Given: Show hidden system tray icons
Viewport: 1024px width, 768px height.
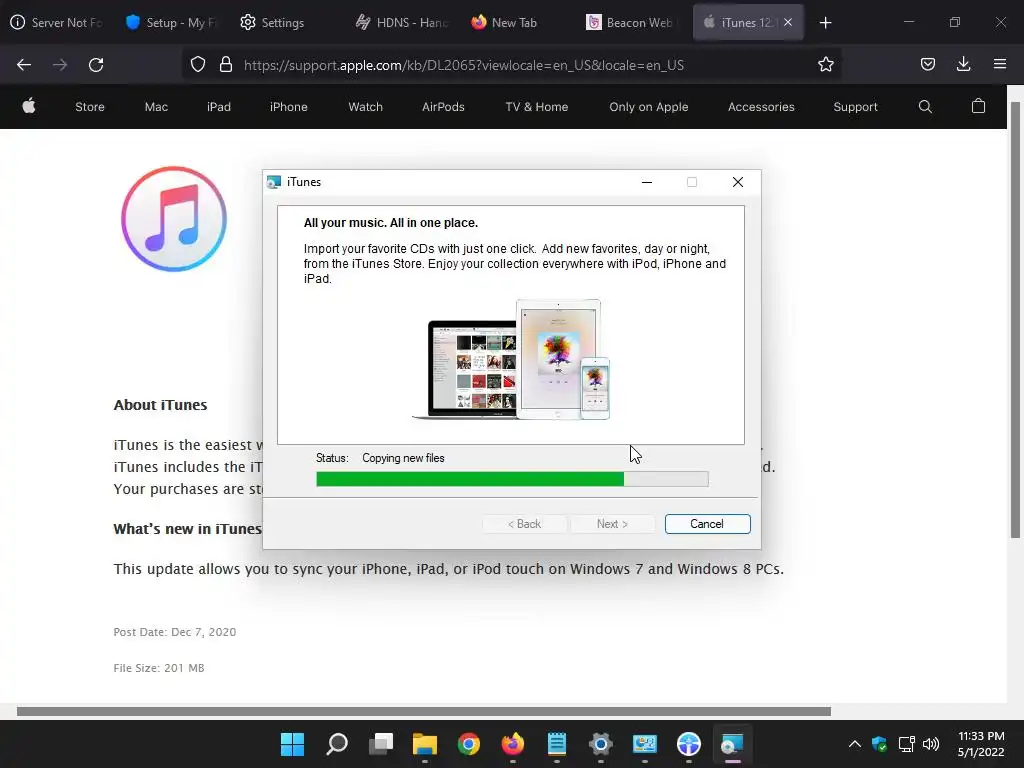Looking at the screenshot, I should 854,744.
